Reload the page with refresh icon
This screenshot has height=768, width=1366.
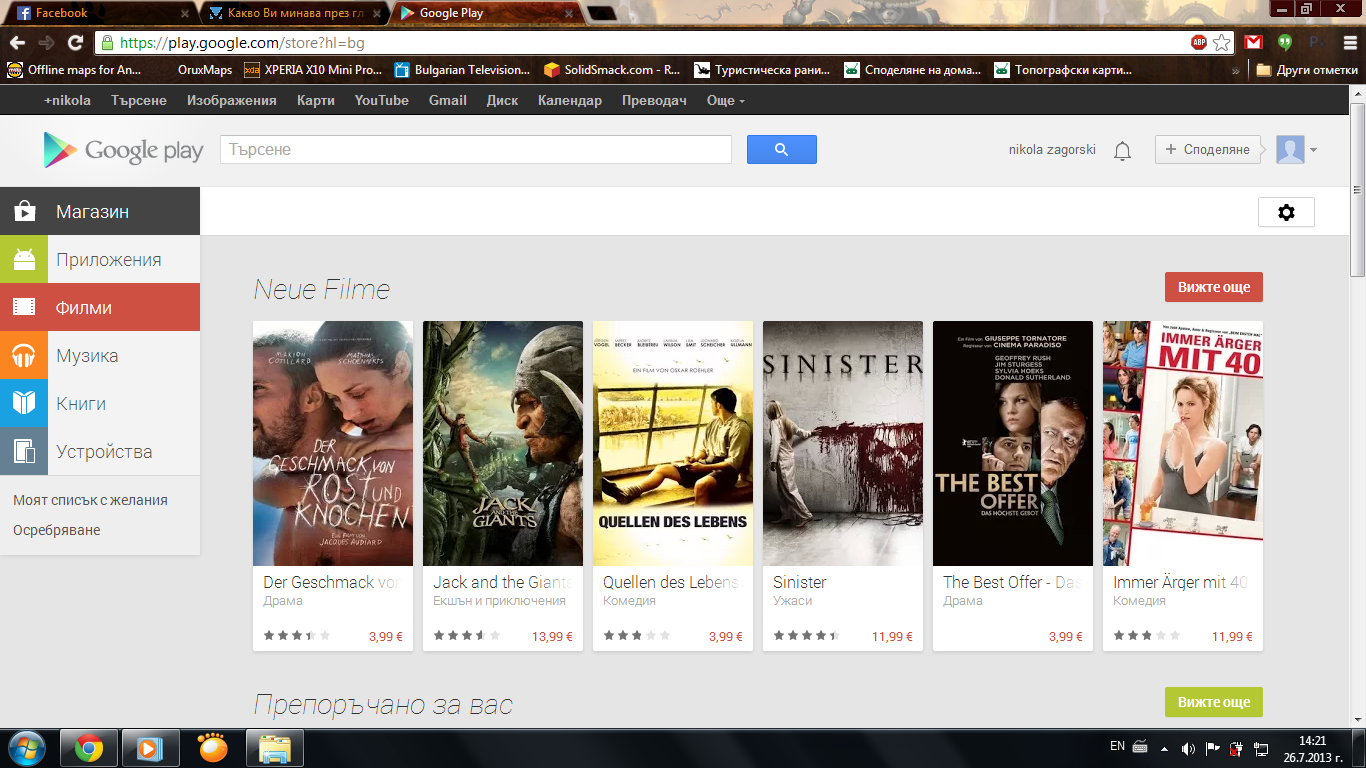tap(75, 43)
